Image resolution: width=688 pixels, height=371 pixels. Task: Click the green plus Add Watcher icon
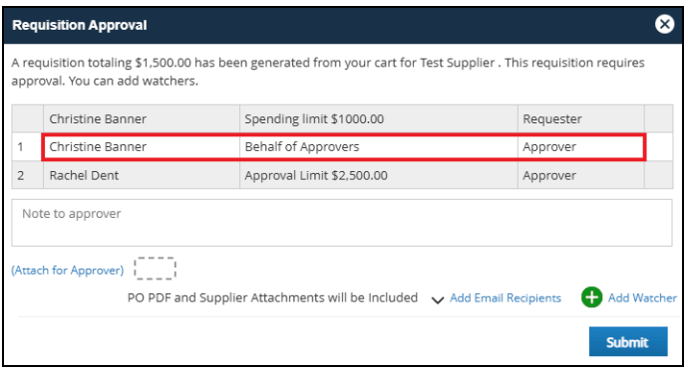pyautogui.click(x=591, y=297)
